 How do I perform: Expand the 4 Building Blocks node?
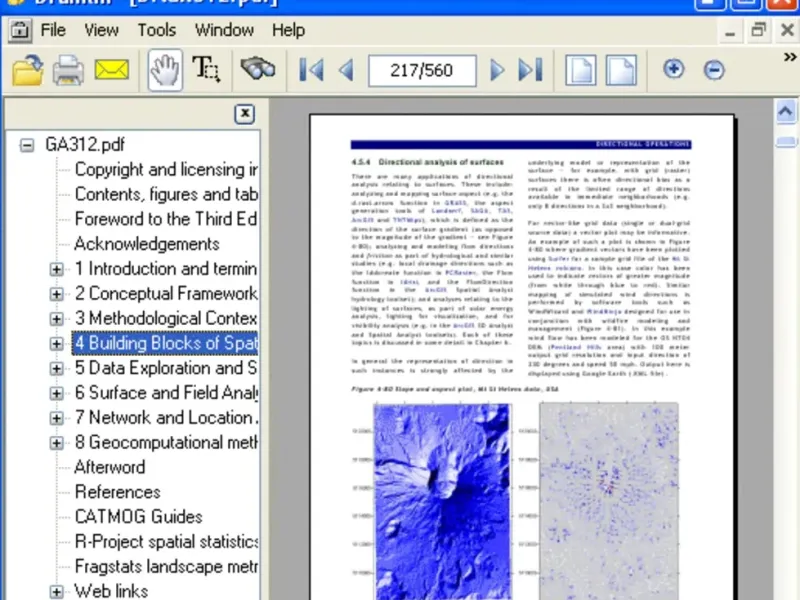pyautogui.click(x=57, y=344)
